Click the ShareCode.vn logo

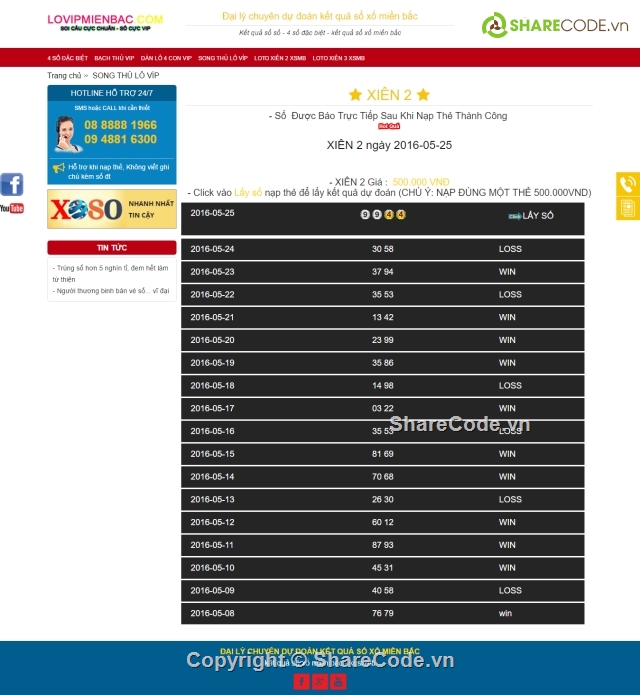coord(554,25)
